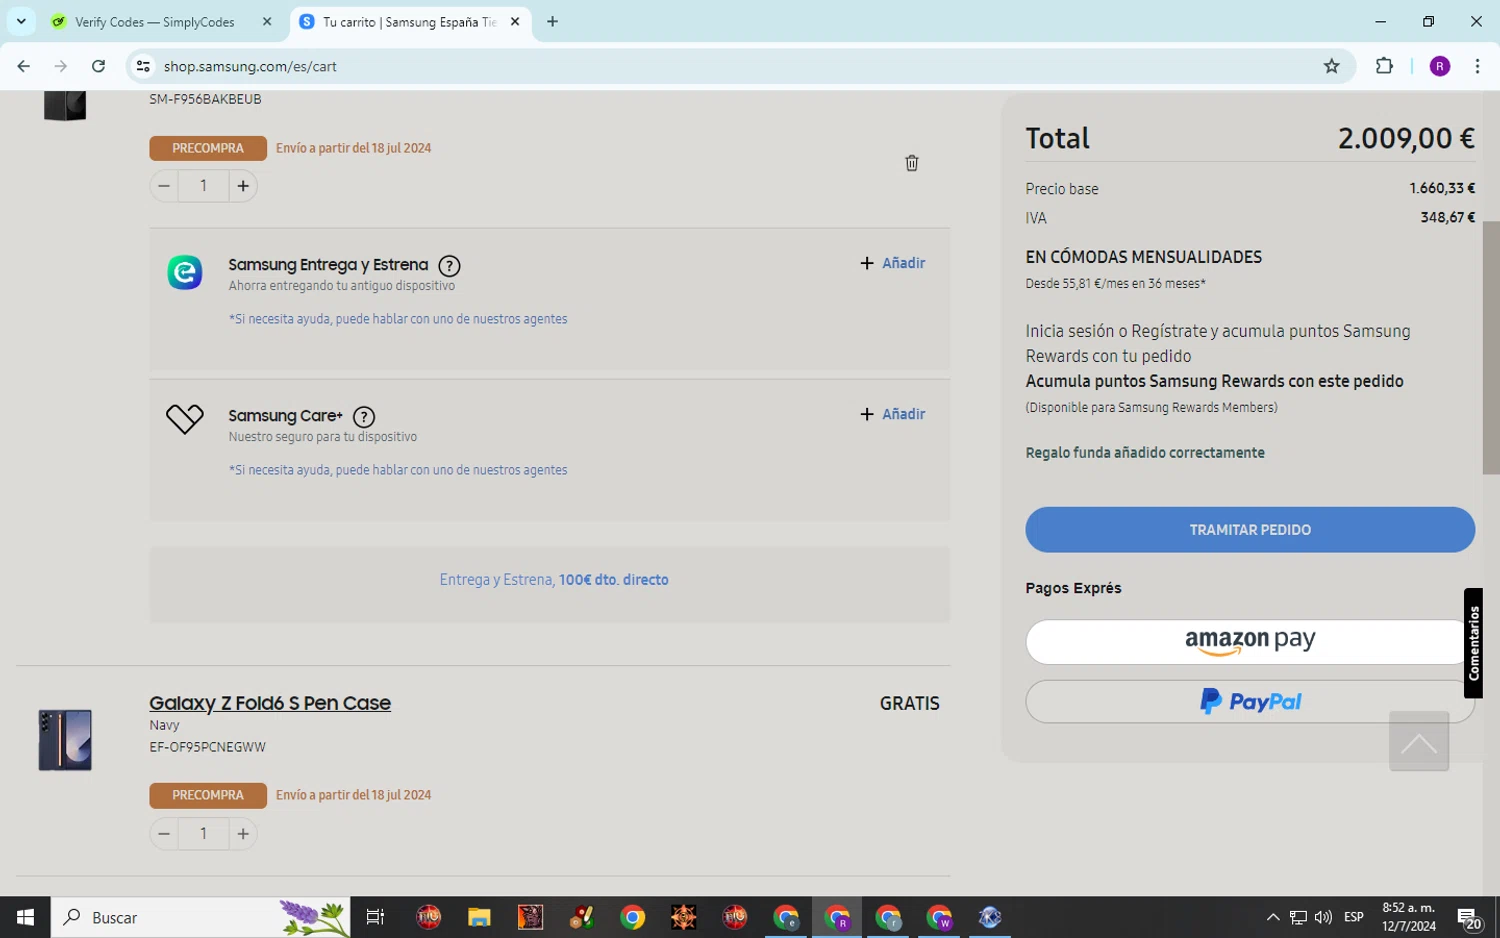This screenshot has height=938, width=1500.
Task: Open help for Samsung Care+
Action: (x=364, y=417)
